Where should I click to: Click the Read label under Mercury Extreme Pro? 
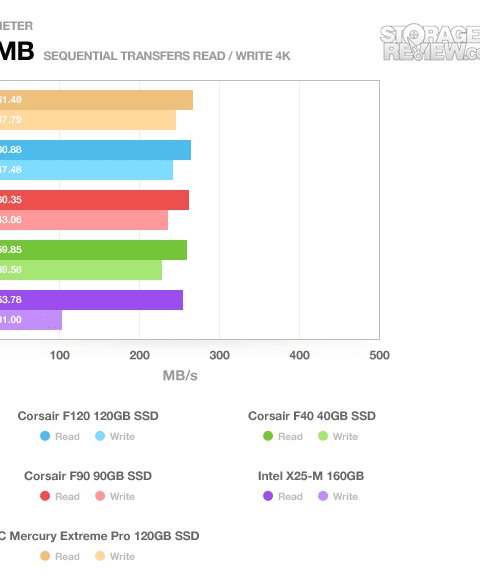pos(67,556)
